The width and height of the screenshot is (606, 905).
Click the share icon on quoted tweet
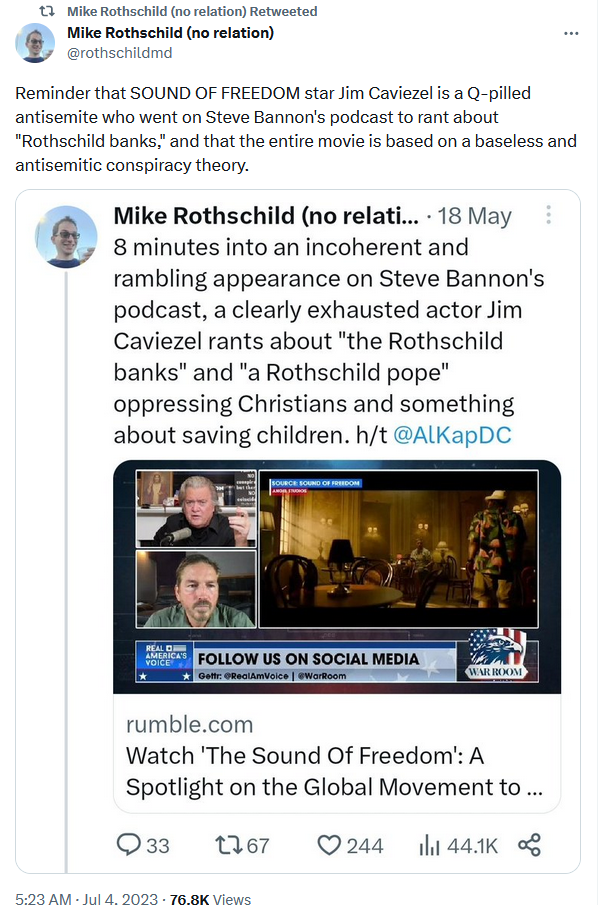pos(530,845)
